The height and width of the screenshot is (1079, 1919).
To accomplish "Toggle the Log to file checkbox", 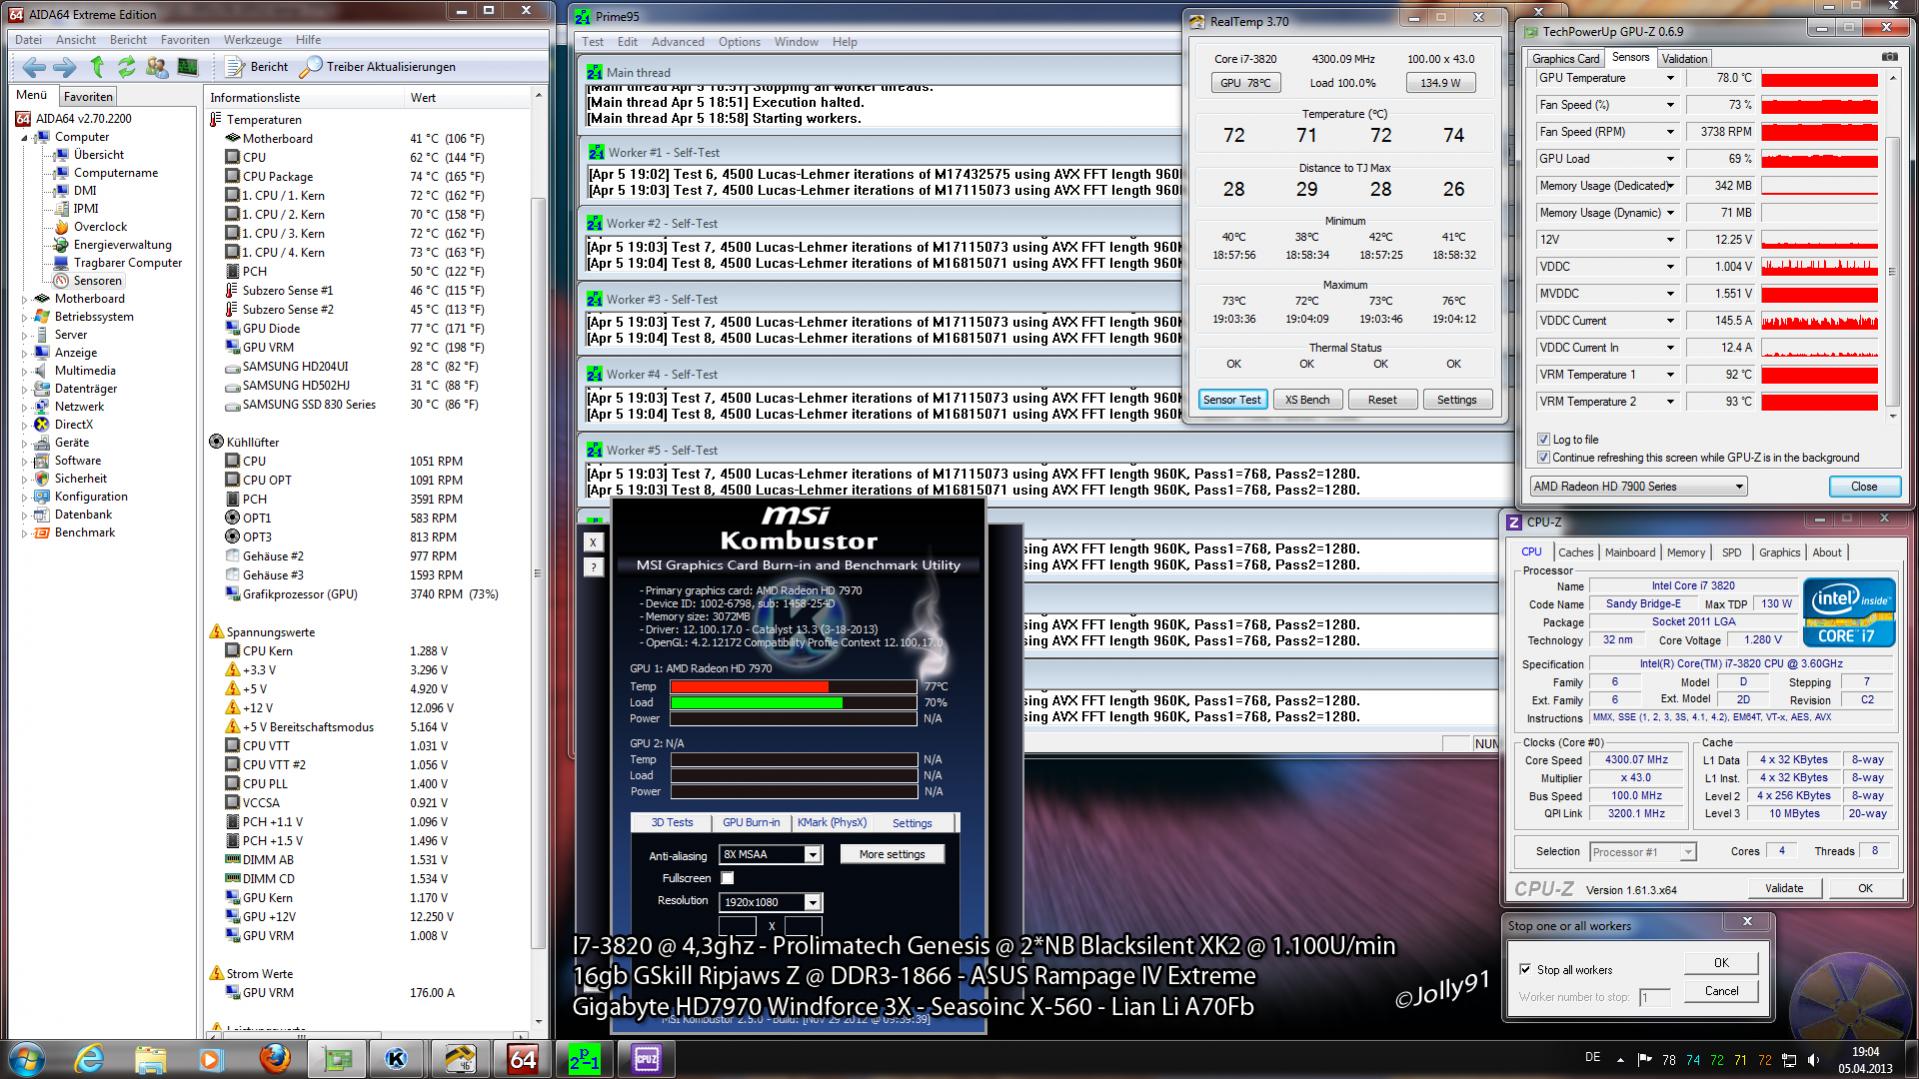I will pyautogui.click(x=1543, y=439).
